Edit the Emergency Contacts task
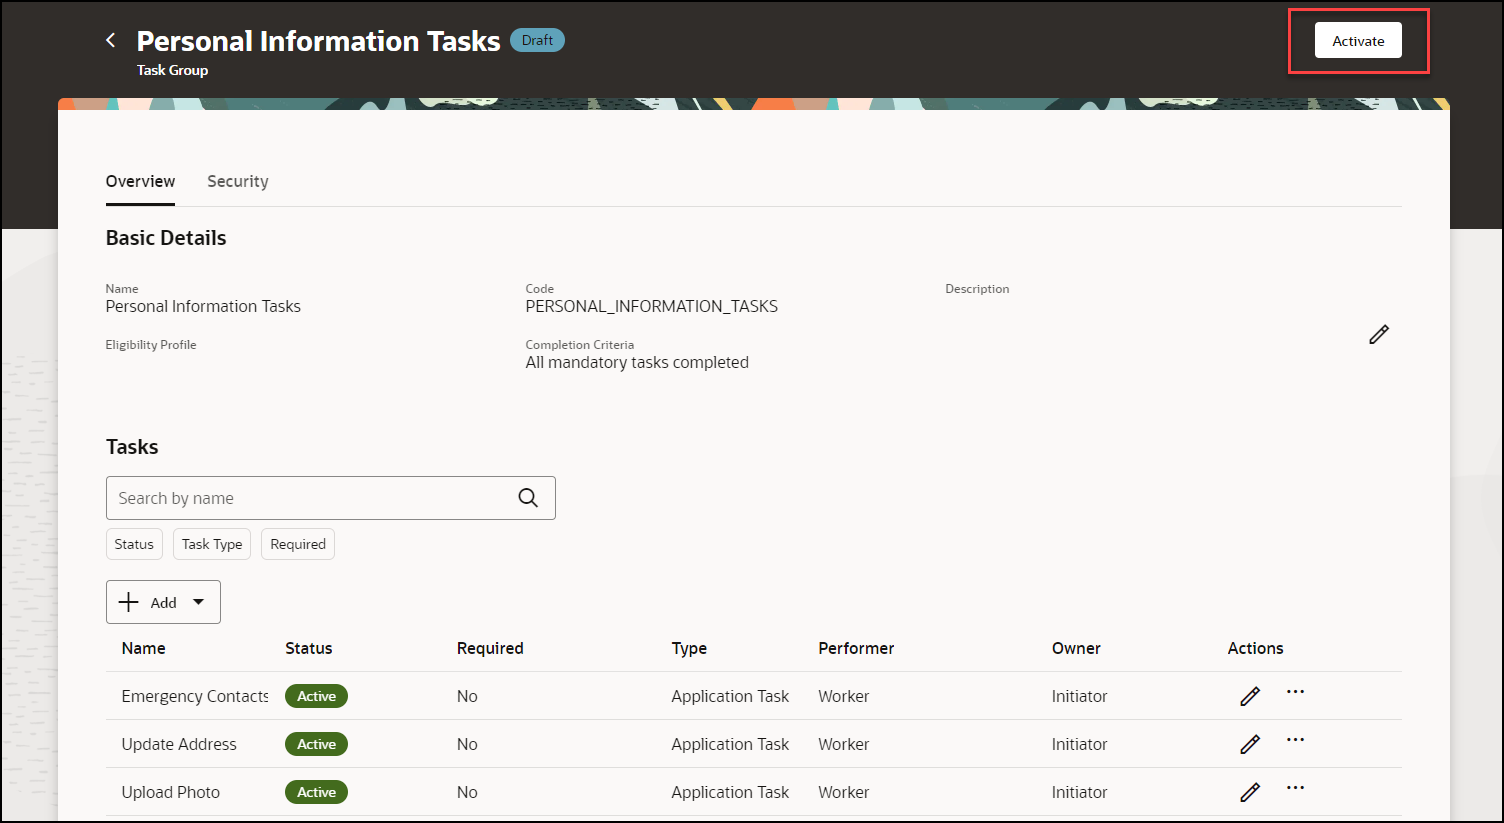This screenshot has height=823, width=1504. 1250,696
